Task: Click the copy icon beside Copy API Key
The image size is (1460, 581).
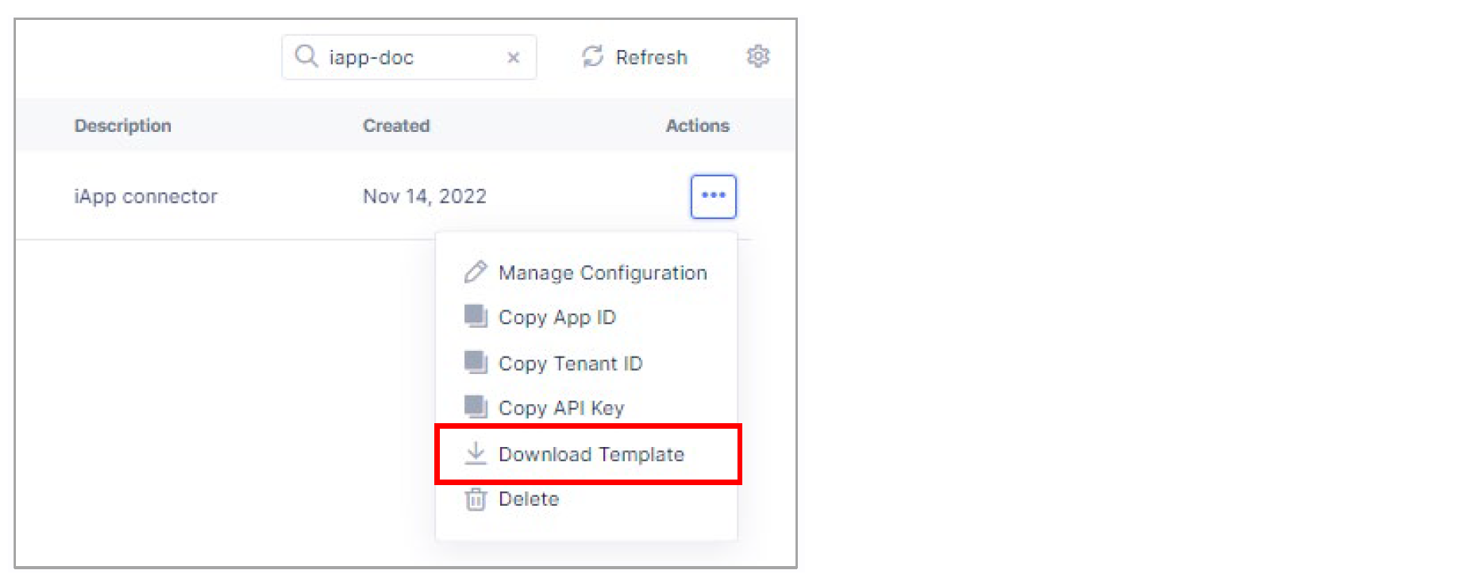Action: point(474,408)
